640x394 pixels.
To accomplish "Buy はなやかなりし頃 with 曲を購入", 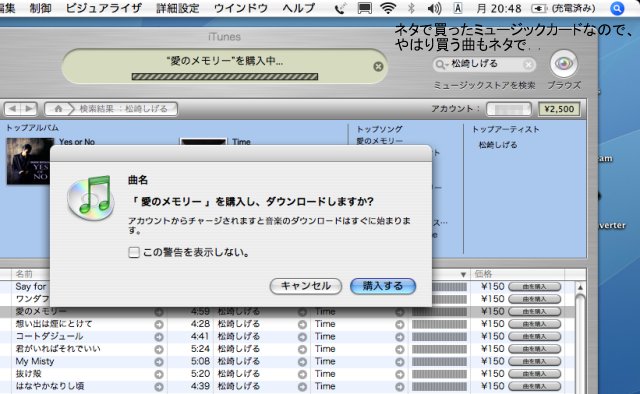I will 534,386.
